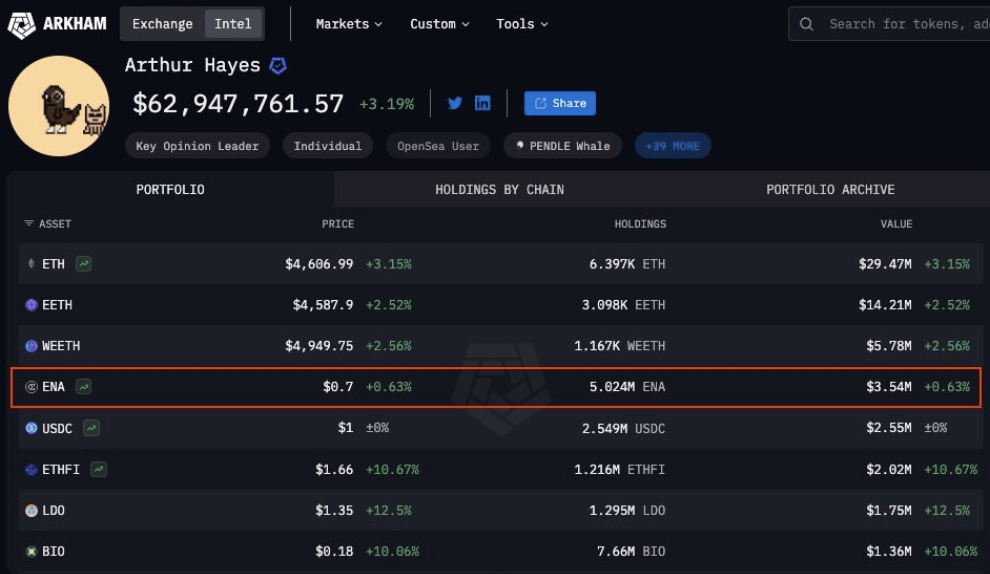Image resolution: width=990 pixels, height=574 pixels.
Task: Click the OpenSea User tag
Action: pos(438,146)
